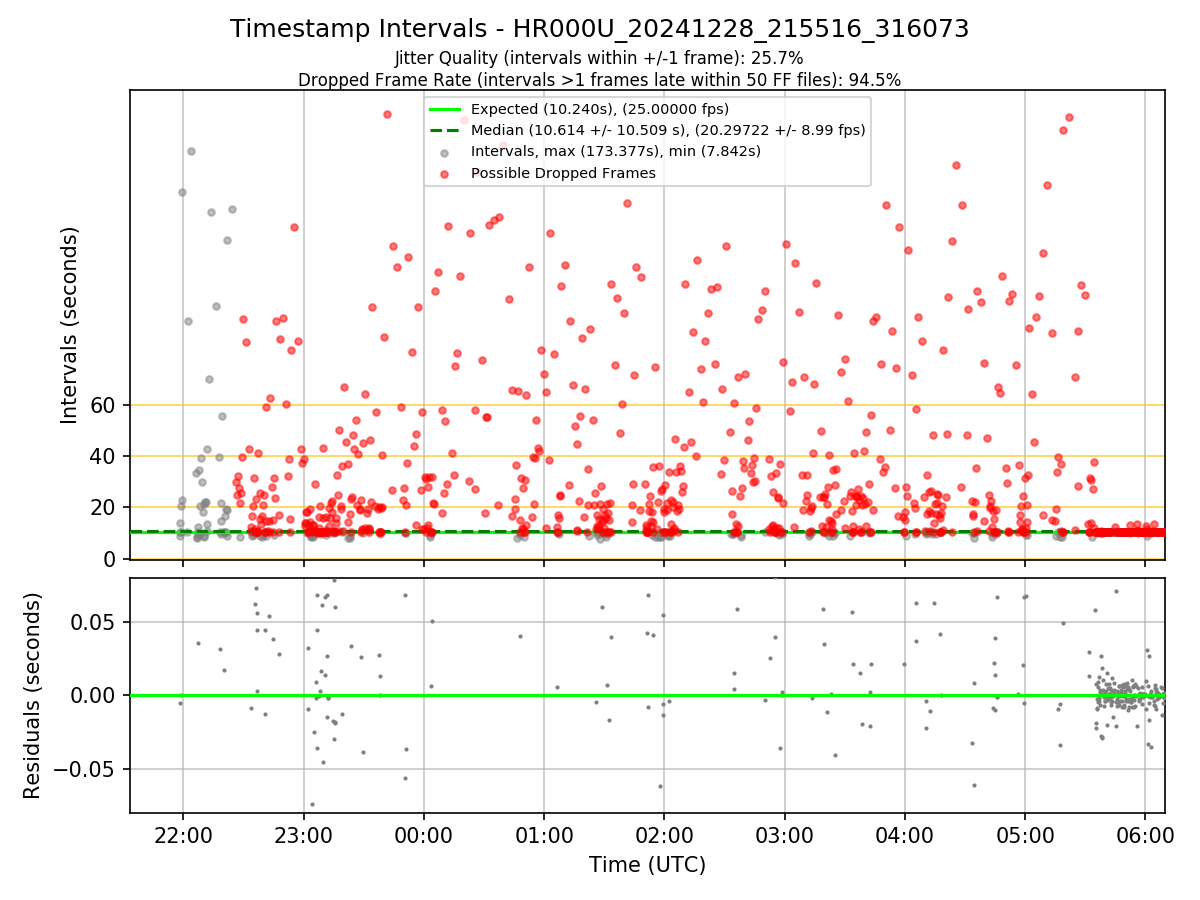1200x900 pixels.
Task: Click the 'Time (UTC)' x-axis label
Action: click(x=647, y=865)
